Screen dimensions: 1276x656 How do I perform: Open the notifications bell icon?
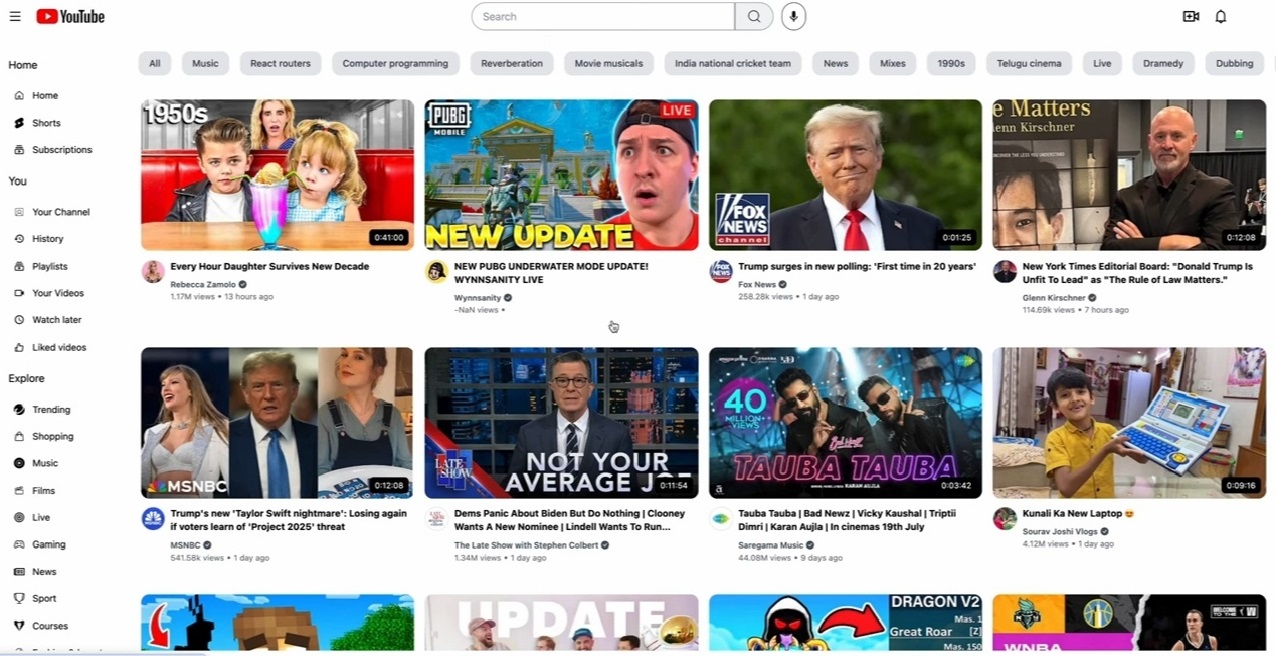(1220, 16)
